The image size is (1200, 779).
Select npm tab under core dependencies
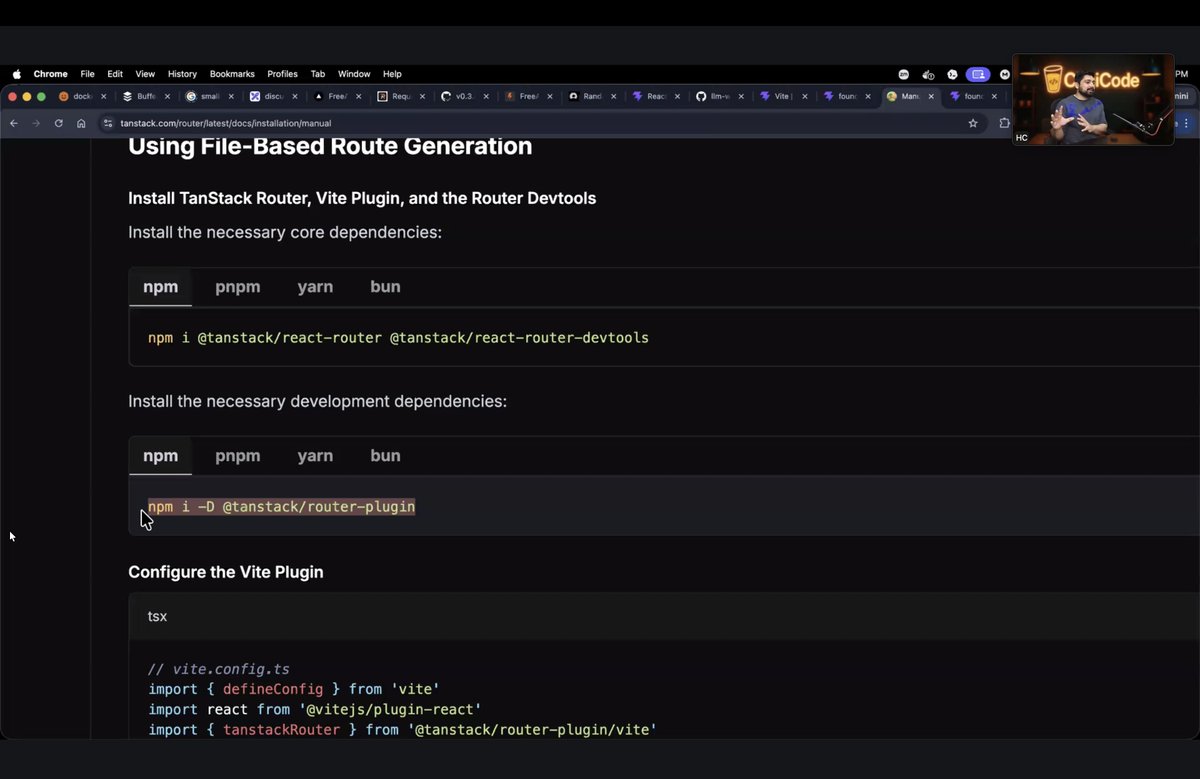click(x=160, y=287)
